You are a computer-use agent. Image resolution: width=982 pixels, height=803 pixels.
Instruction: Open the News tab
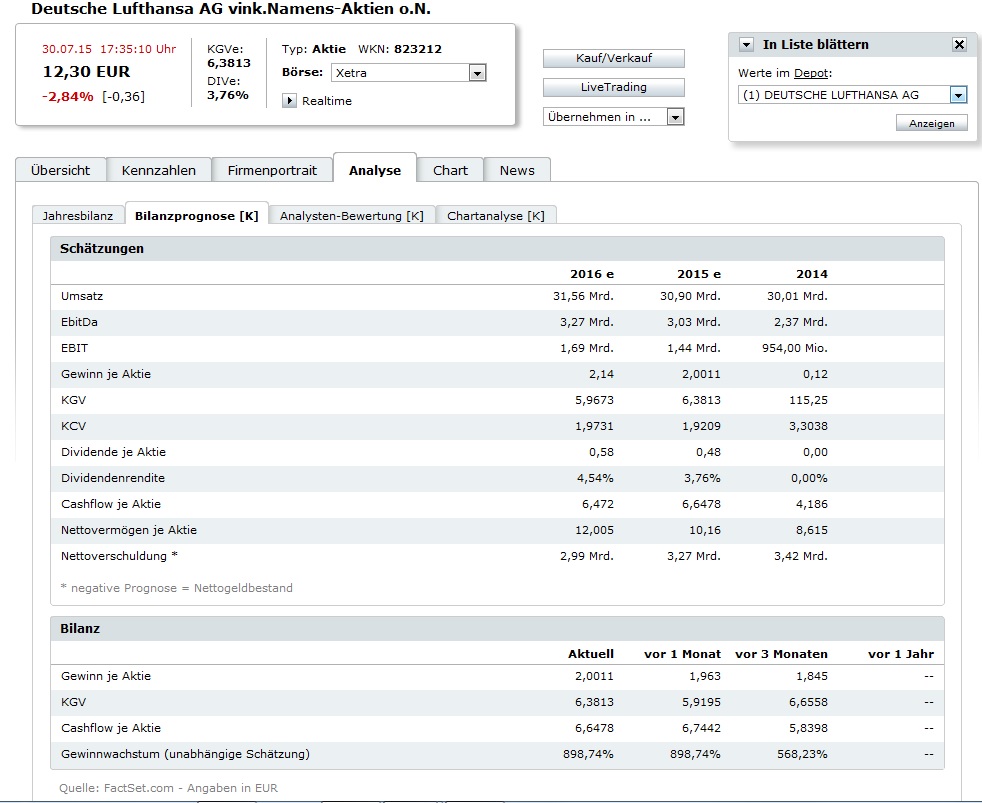tap(517, 170)
